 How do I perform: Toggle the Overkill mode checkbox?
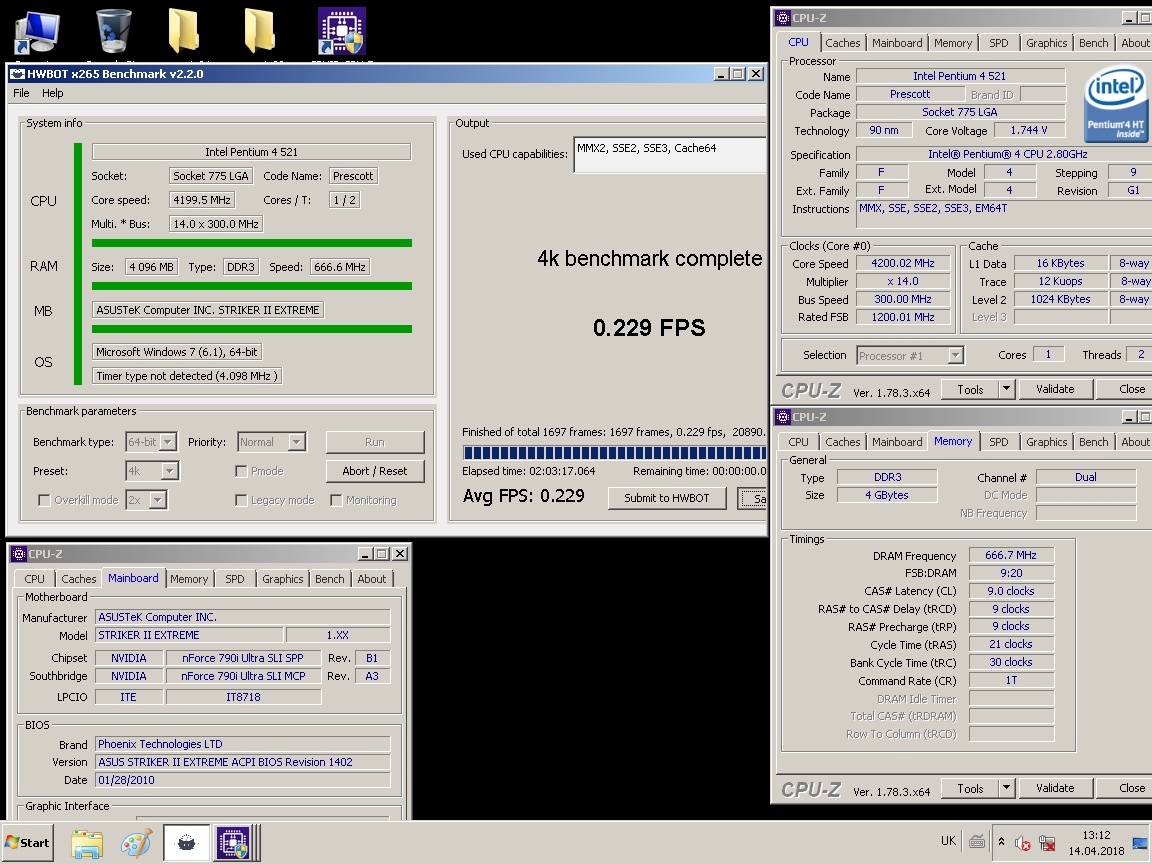click(x=44, y=500)
